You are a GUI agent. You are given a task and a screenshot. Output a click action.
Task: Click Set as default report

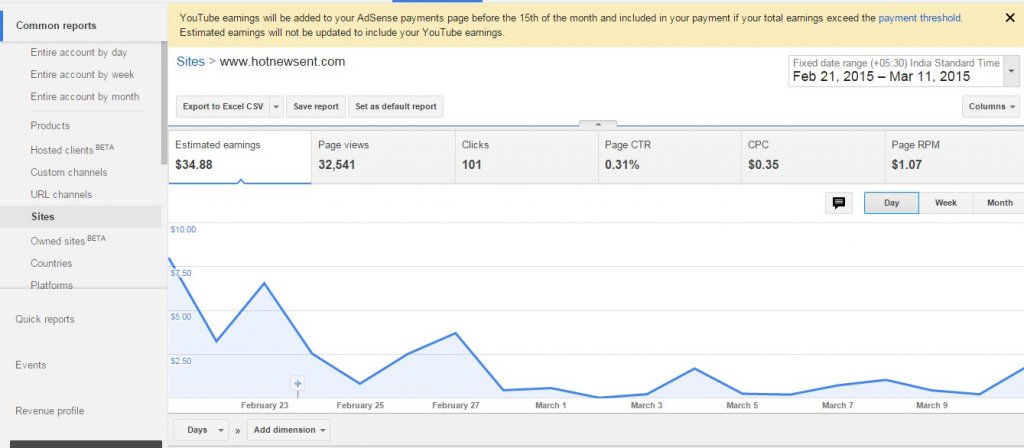(396, 106)
